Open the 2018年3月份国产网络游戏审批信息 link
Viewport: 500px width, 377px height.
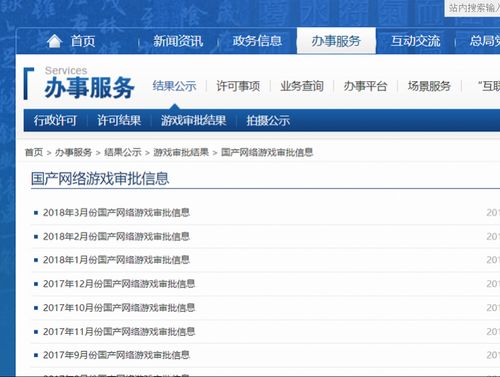[116, 213]
